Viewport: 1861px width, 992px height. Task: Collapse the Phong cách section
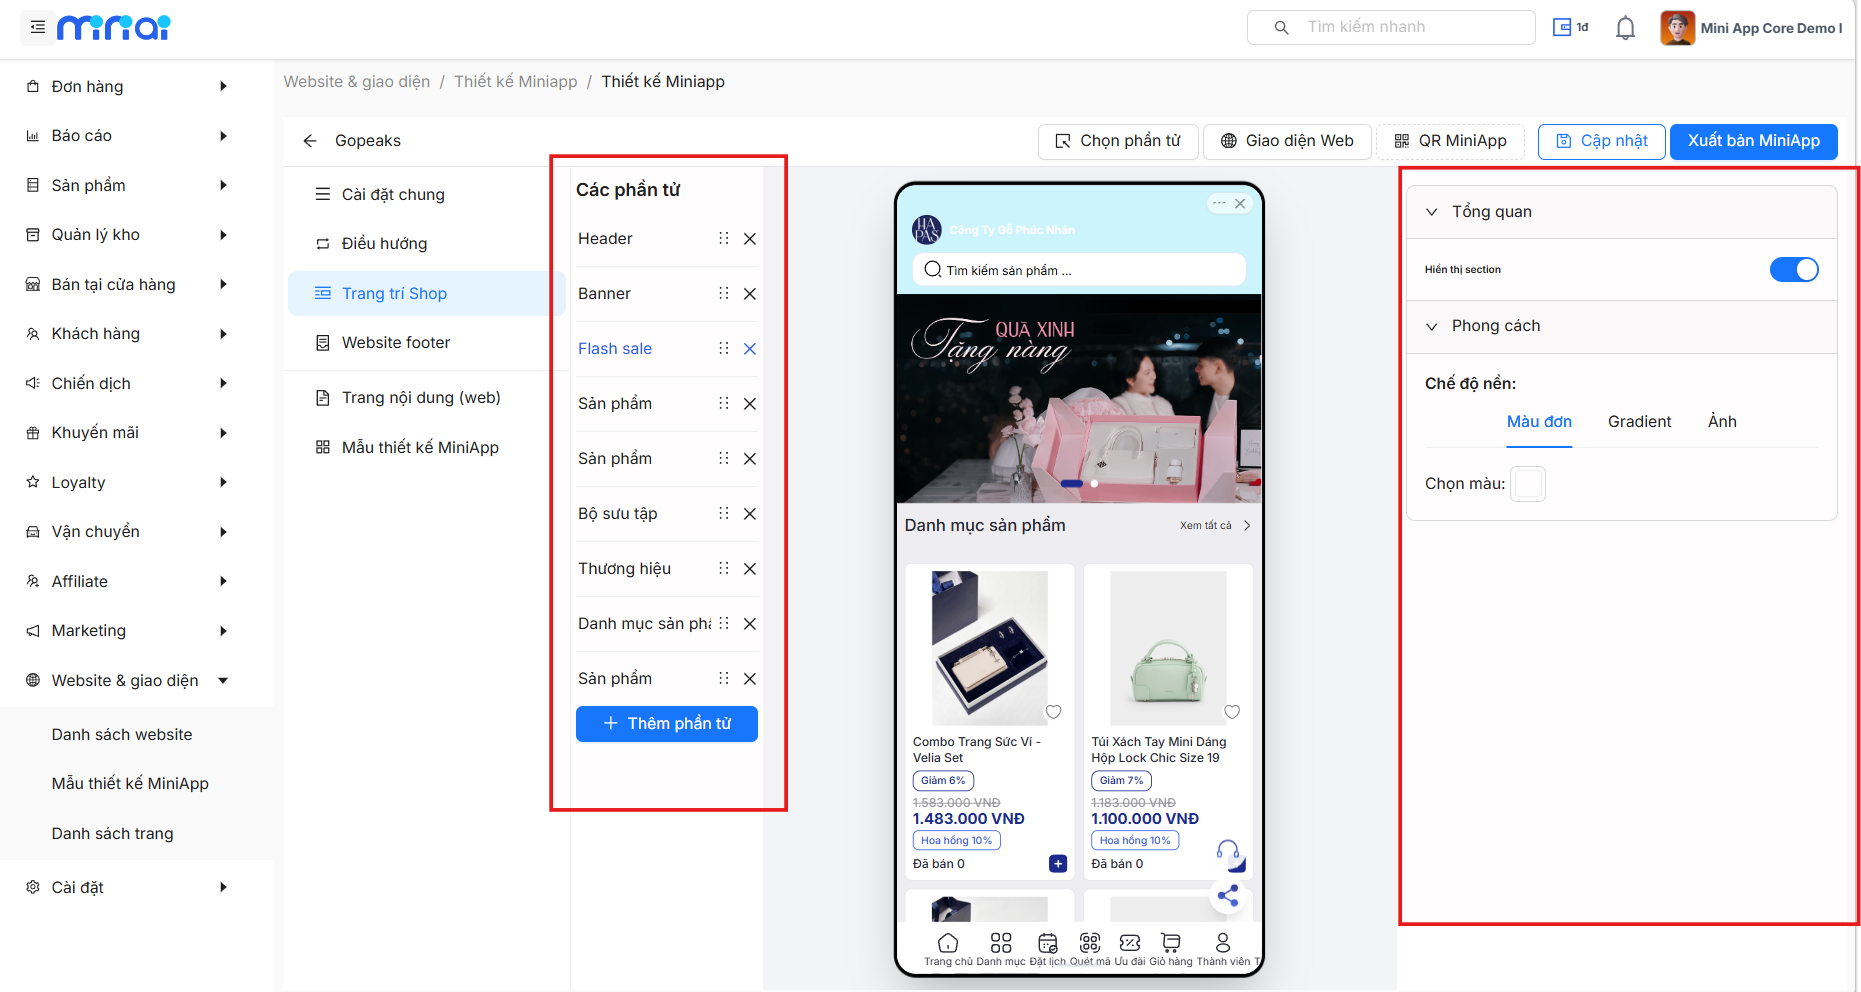click(1432, 326)
